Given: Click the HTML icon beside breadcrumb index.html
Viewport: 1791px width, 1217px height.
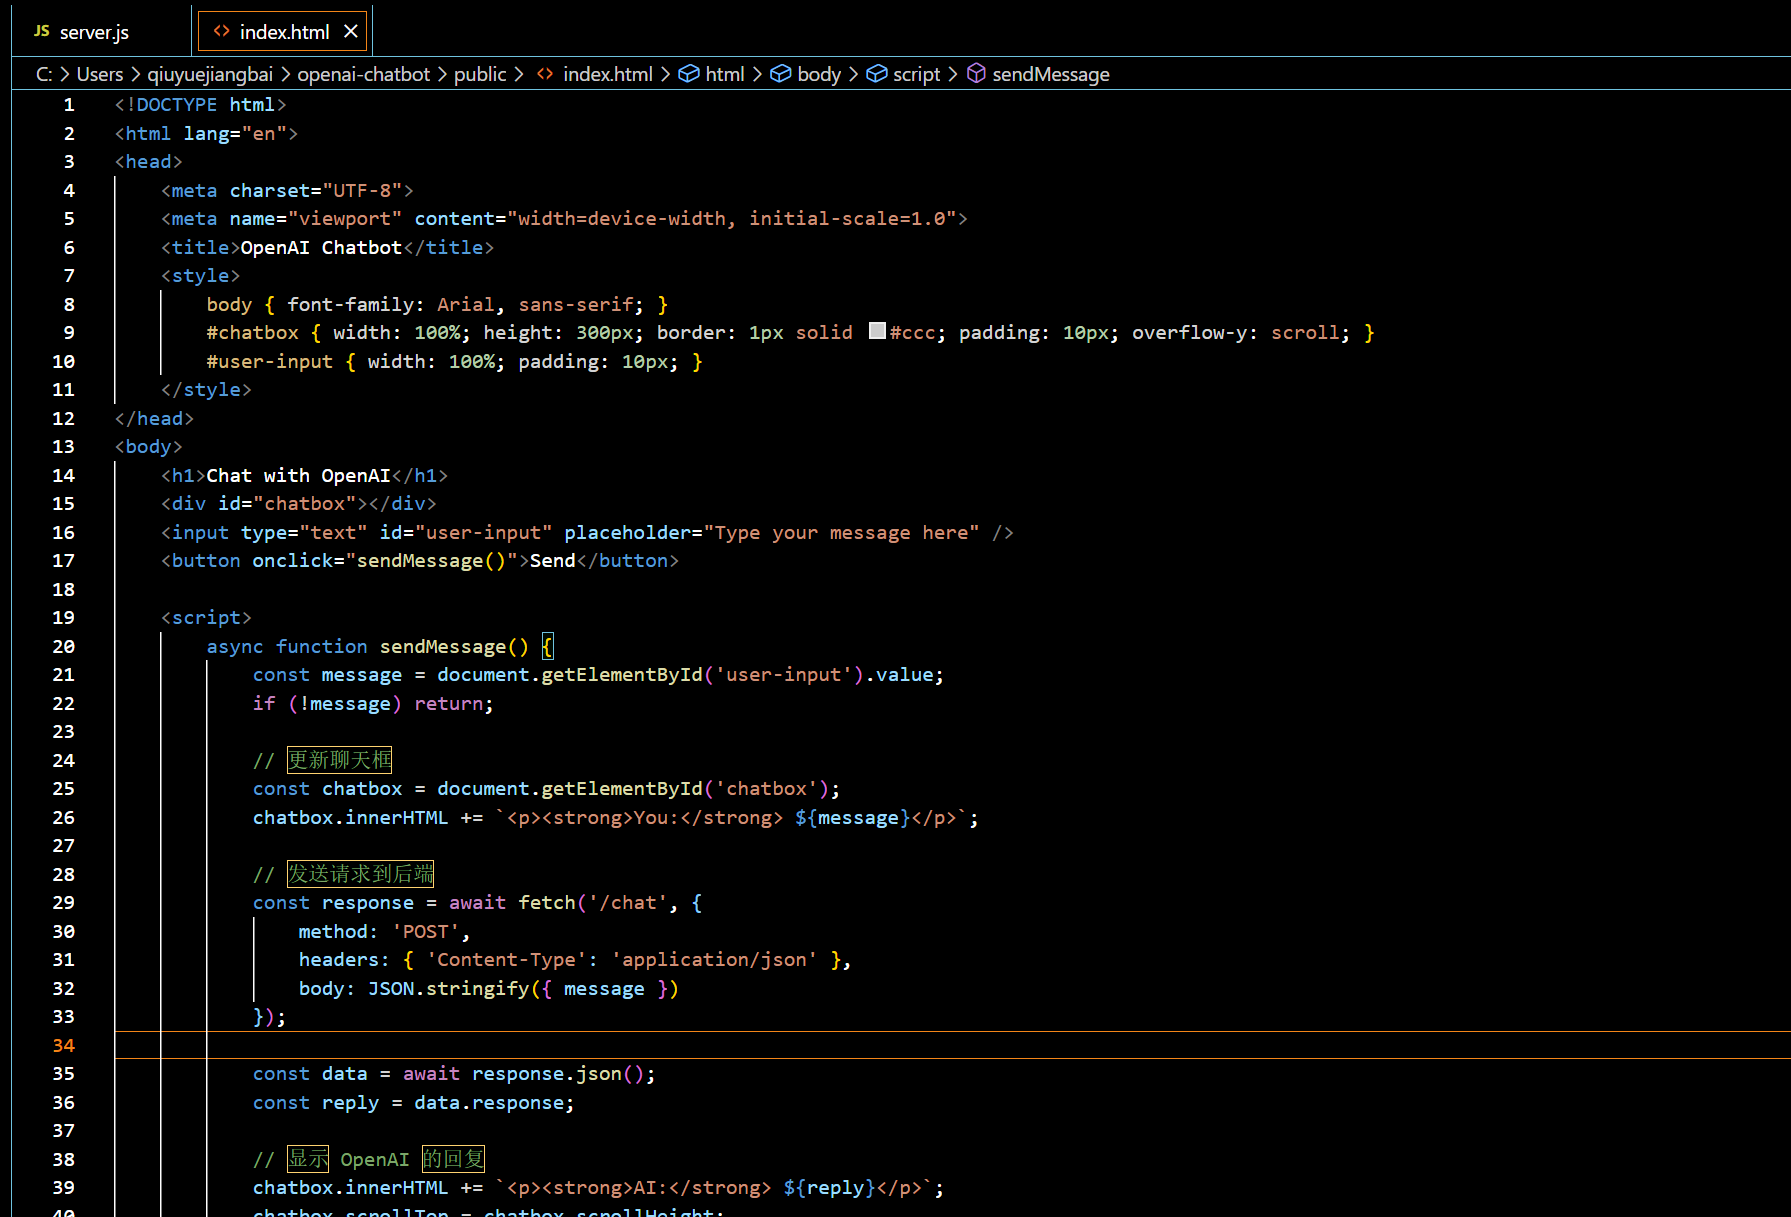Looking at the screenshot, I should click(545, 74).
